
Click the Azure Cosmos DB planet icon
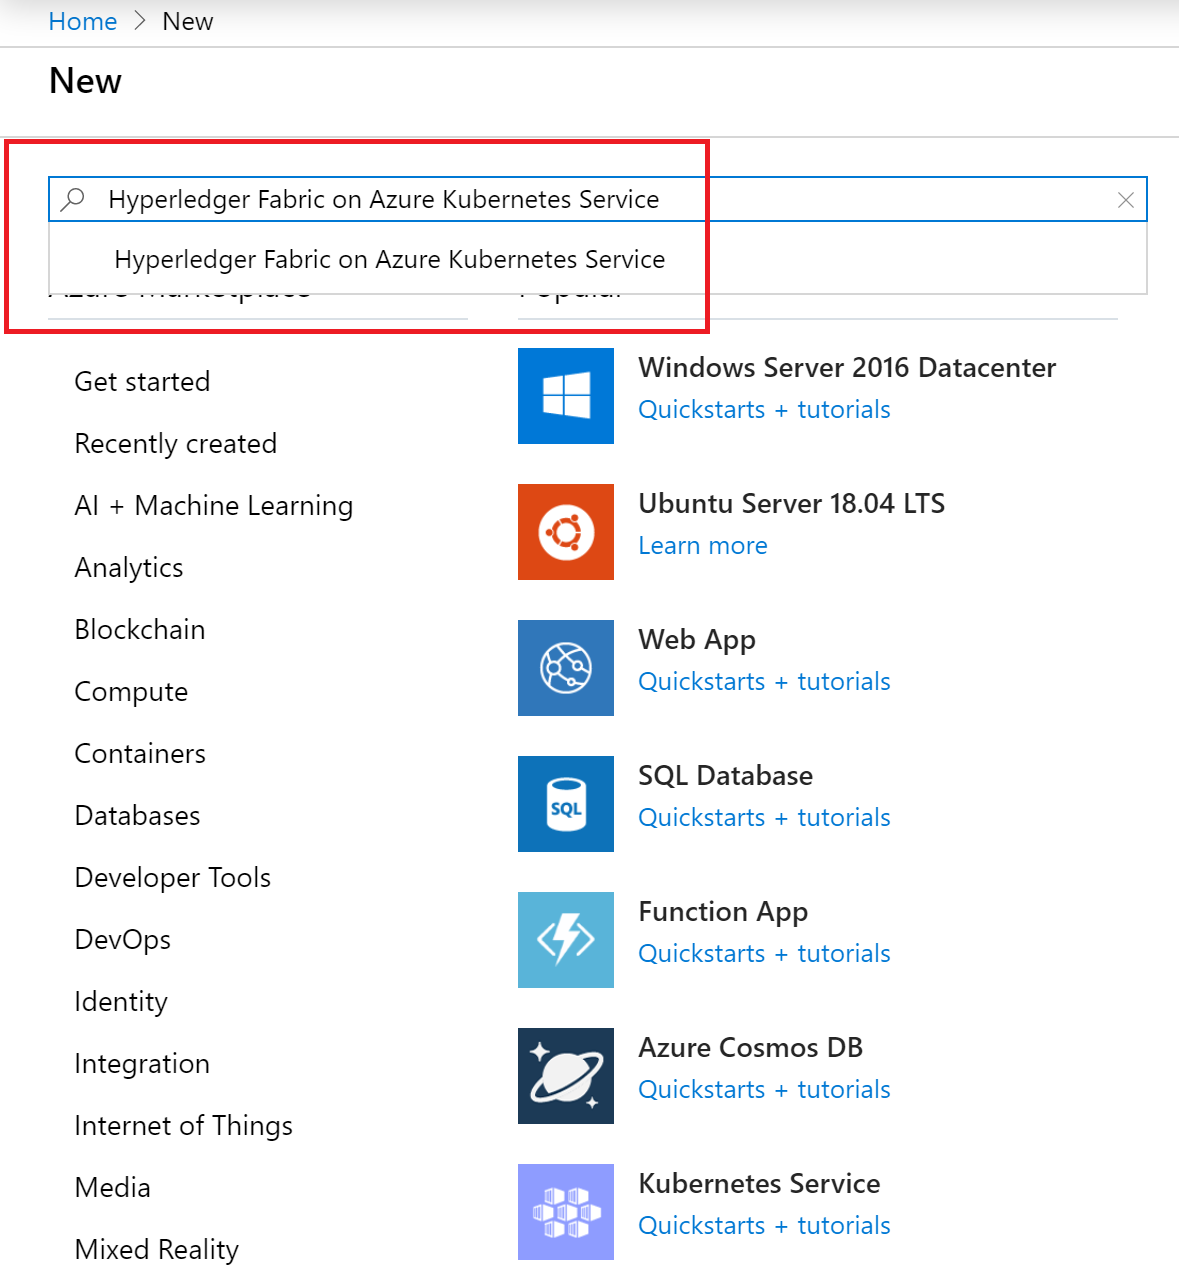566,1076
